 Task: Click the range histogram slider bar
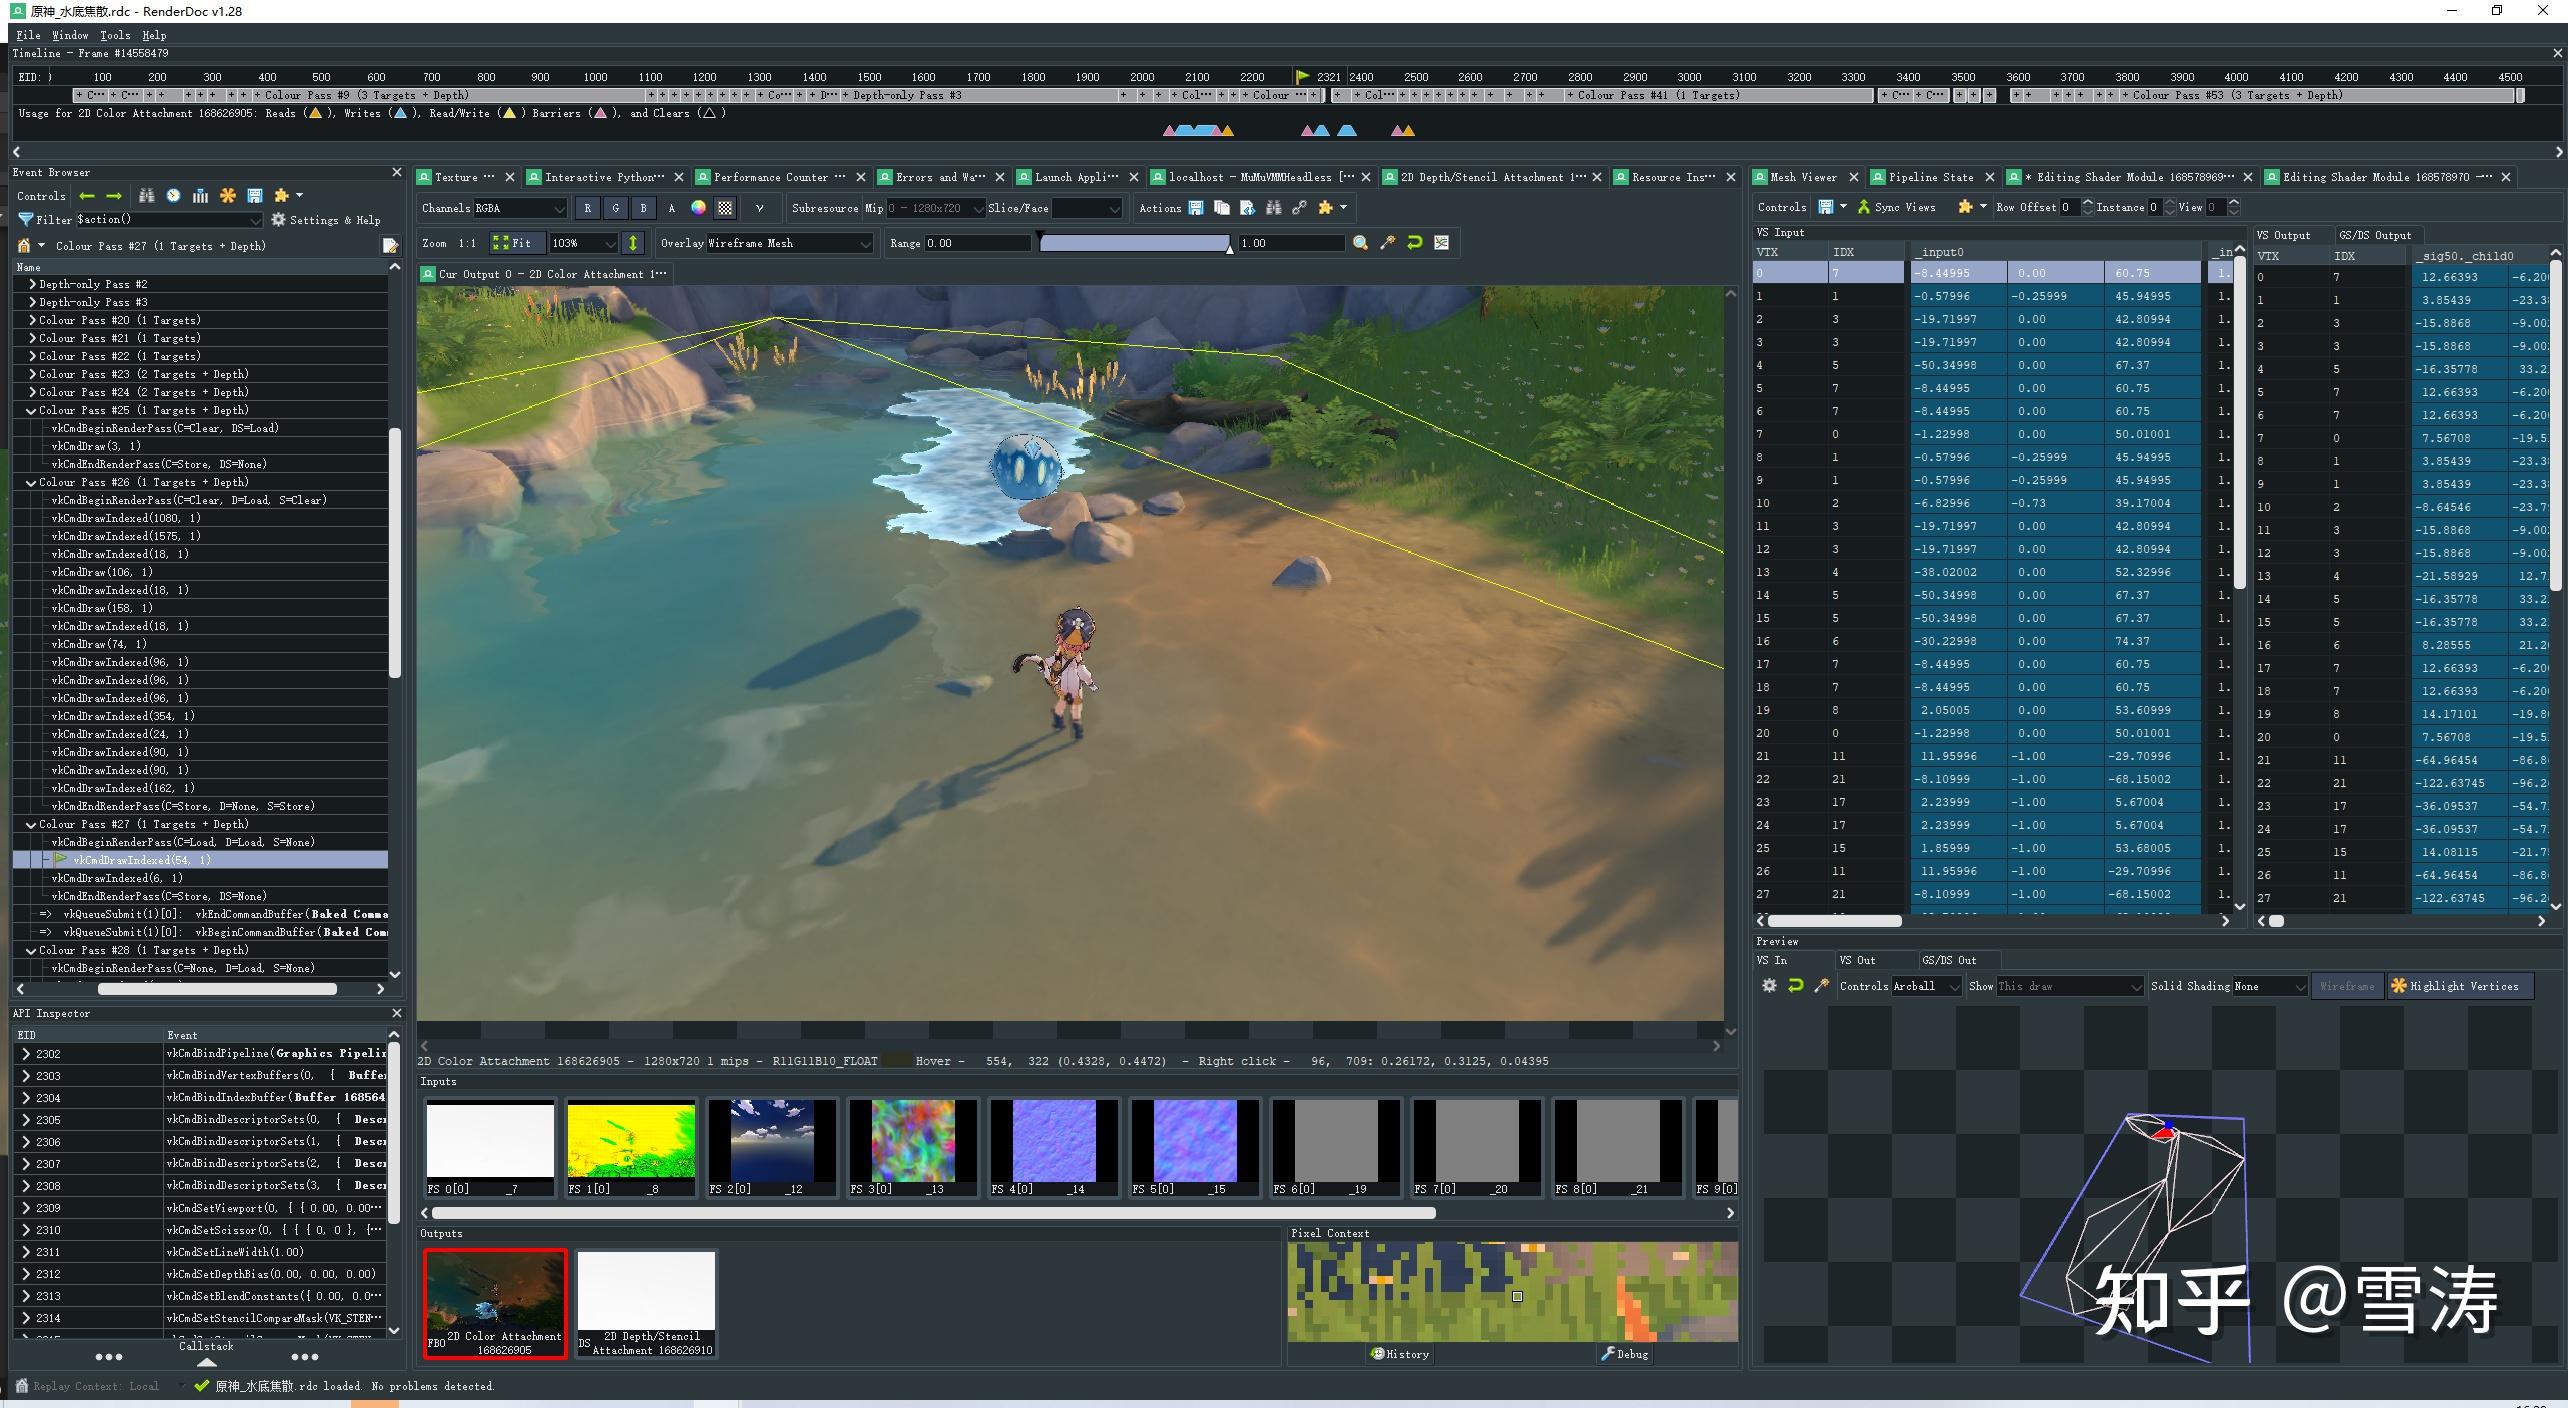[1134, 243]
